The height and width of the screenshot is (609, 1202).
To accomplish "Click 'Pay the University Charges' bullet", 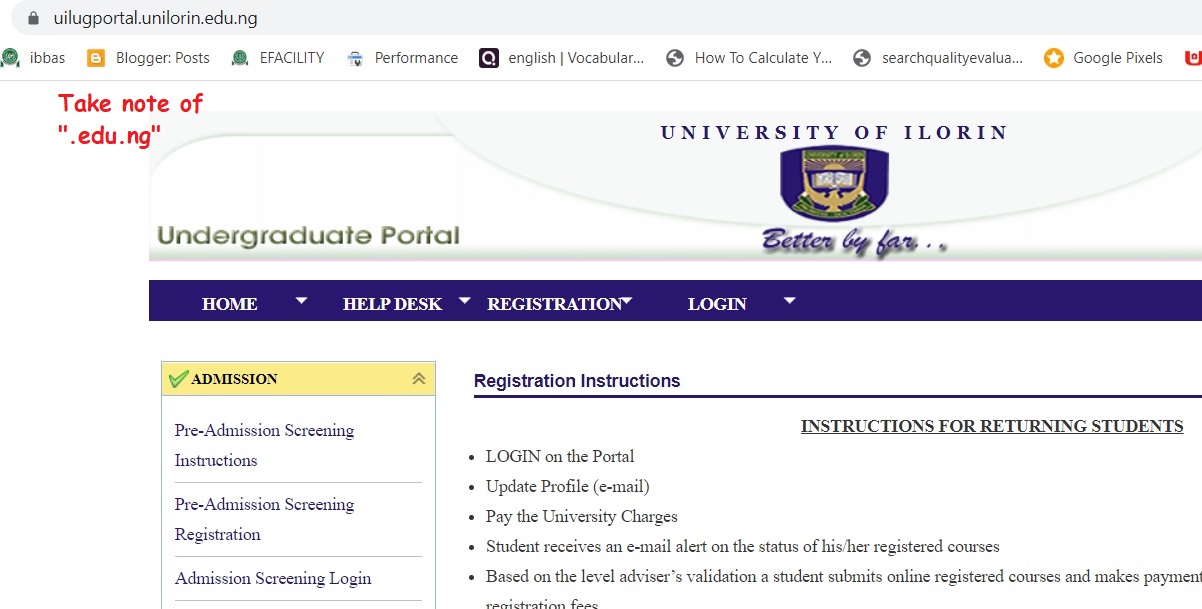I will (582, 516).
